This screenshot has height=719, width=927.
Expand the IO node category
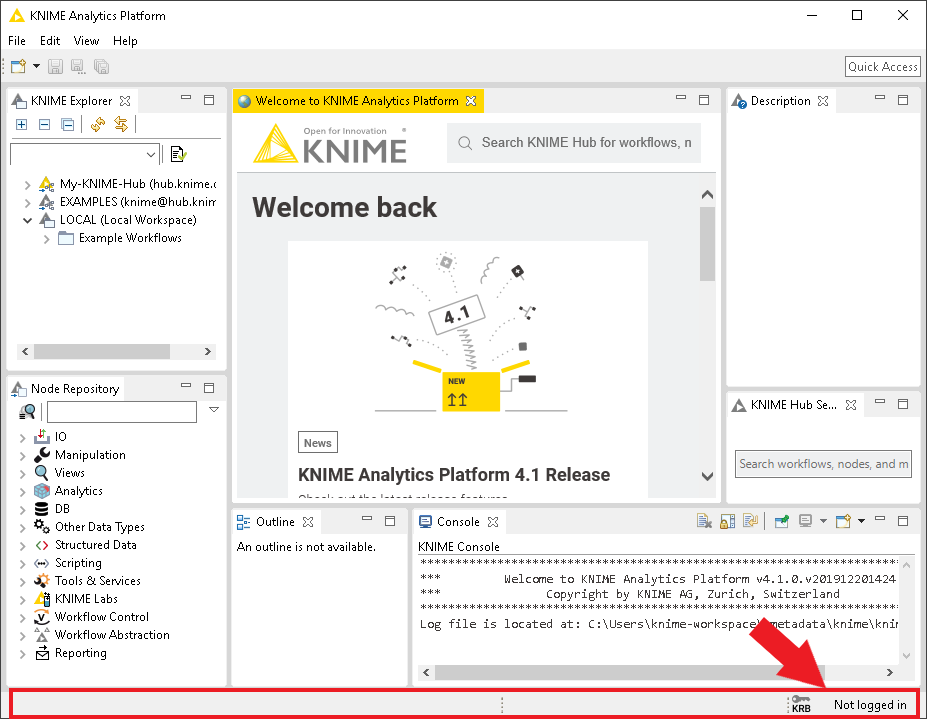pyautogui.click(x=22, y=438)
